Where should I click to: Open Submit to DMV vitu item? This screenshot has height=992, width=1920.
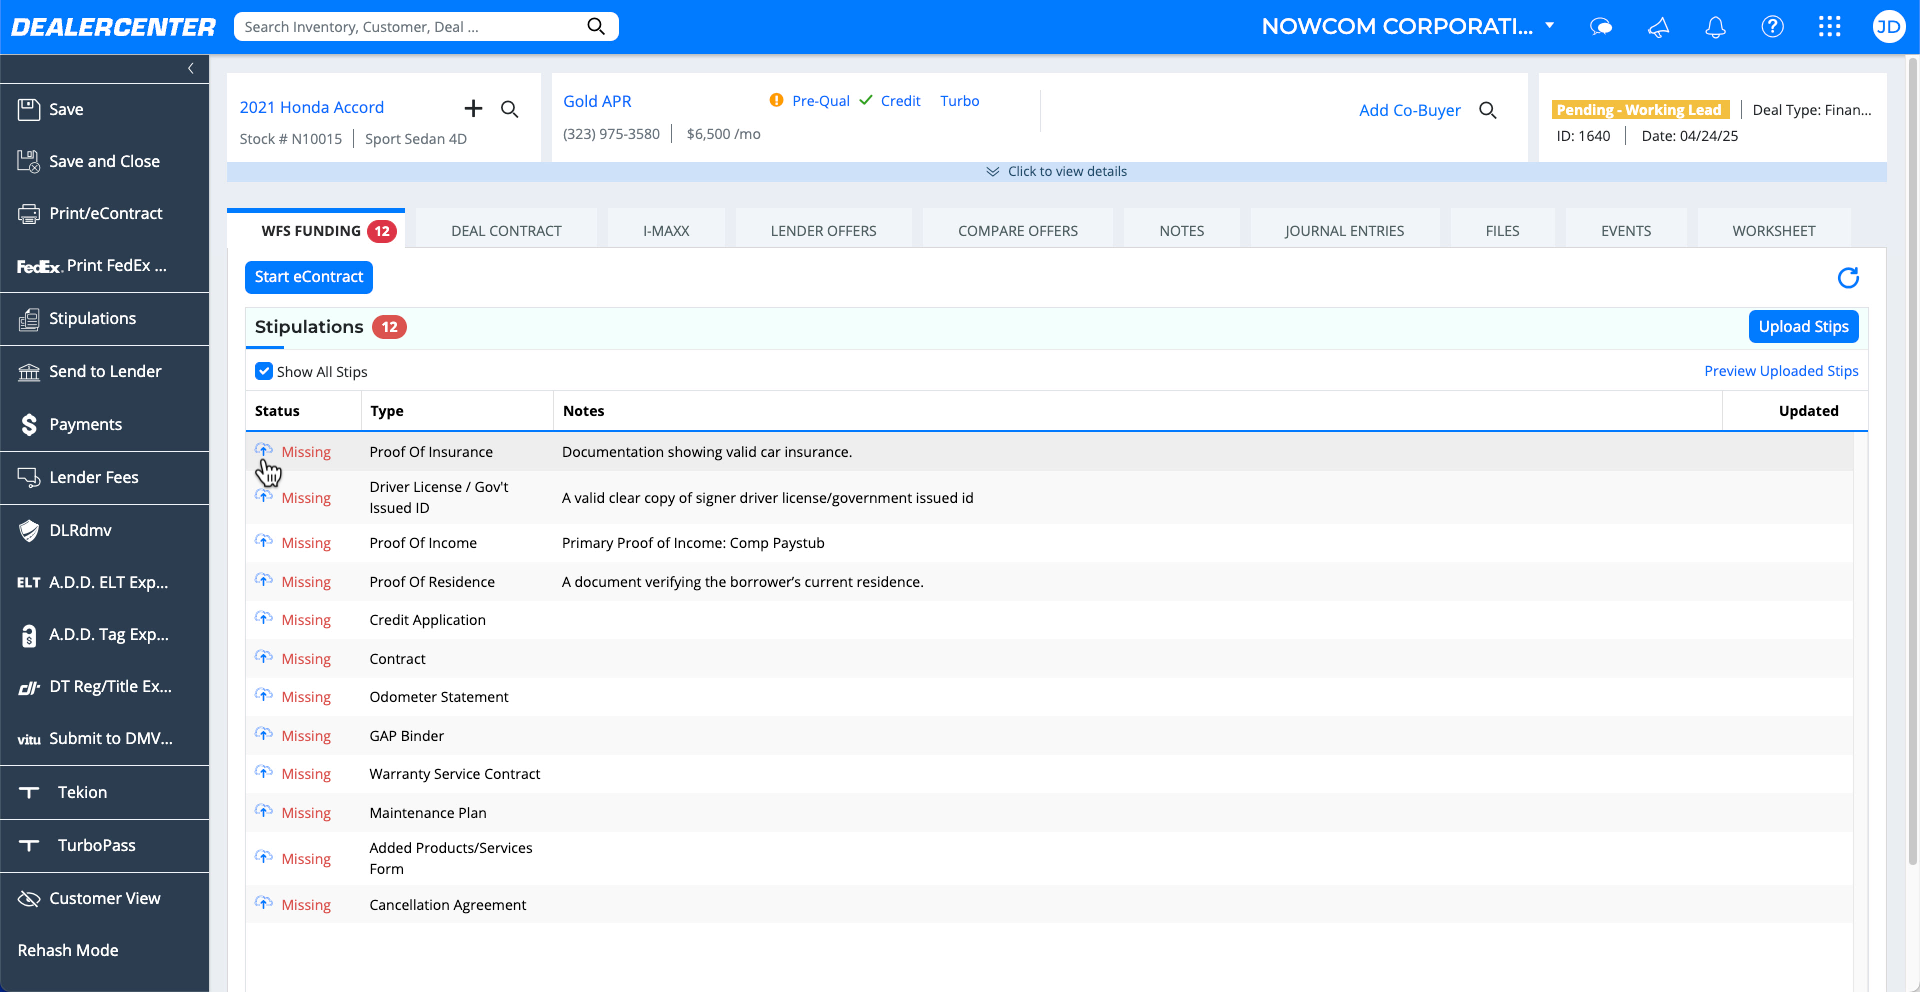(x=105, y=739)
